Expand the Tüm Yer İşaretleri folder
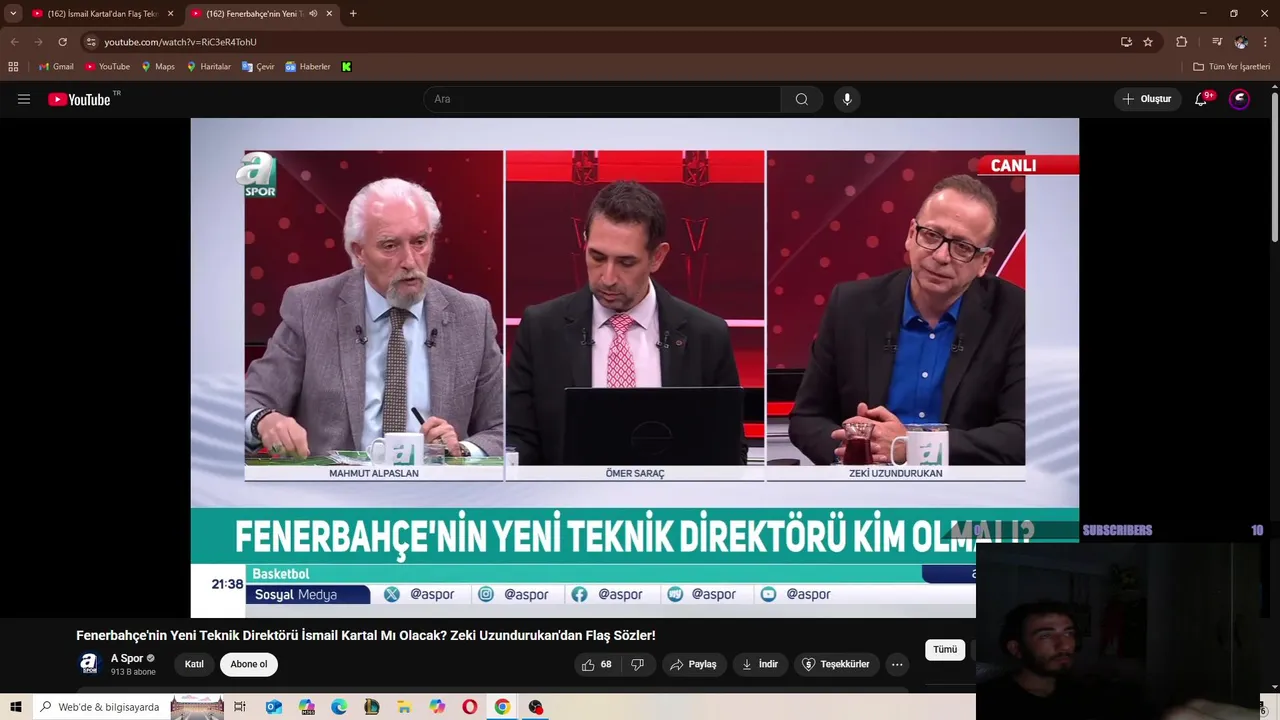The image size is (1280, 720). pyautogui.click(x=1231, y=67)
